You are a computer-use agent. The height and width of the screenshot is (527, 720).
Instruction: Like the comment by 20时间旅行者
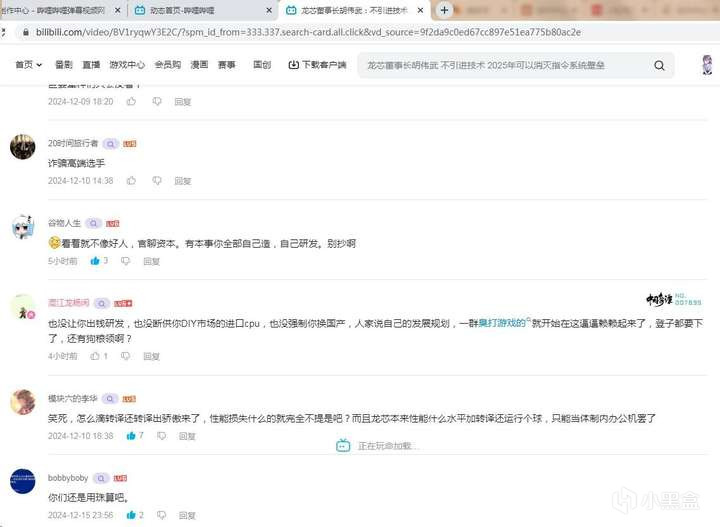coord(131,180)
